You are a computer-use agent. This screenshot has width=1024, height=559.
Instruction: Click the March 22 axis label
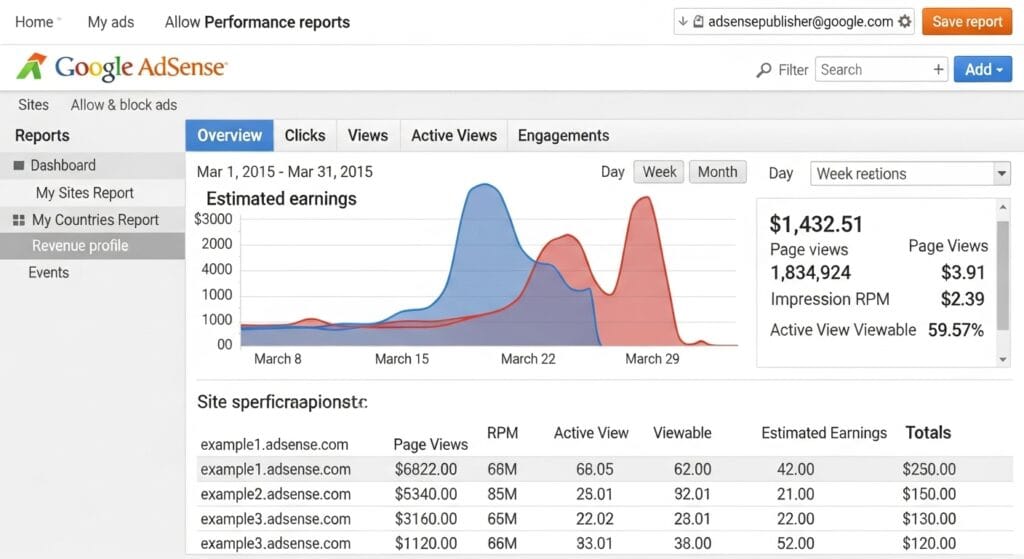point(528,359)
